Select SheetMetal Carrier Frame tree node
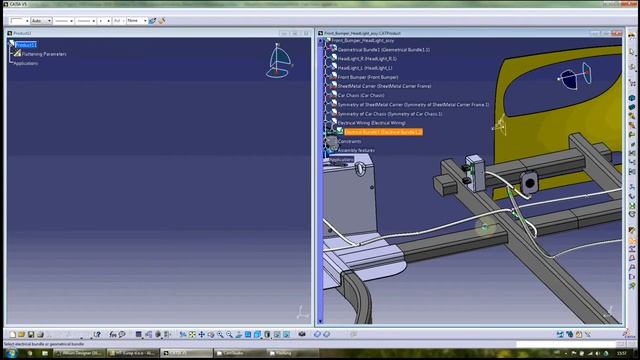The image size is (640, 360). [x=384, y=86]
